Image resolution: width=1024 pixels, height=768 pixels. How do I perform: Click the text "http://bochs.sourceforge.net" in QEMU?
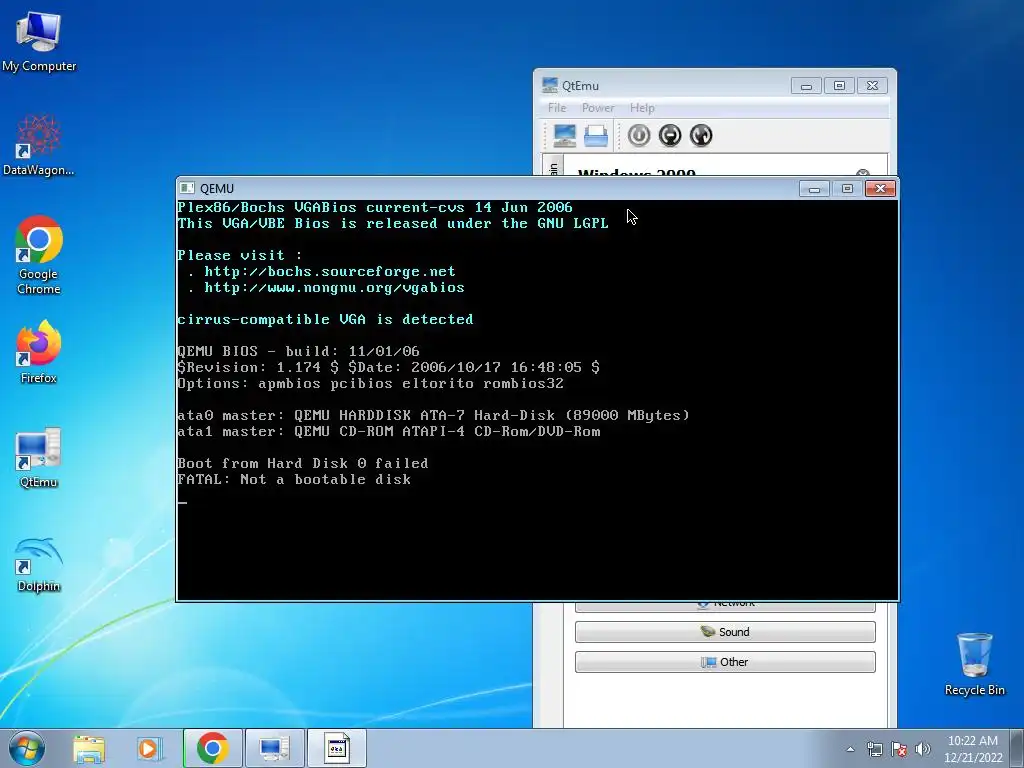coord(330,271)
